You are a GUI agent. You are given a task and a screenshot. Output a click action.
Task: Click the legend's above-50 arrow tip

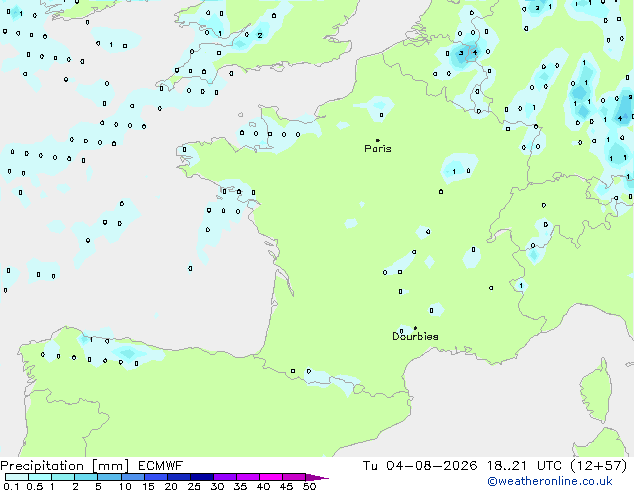pyautogui.click(x=319, y=478)
